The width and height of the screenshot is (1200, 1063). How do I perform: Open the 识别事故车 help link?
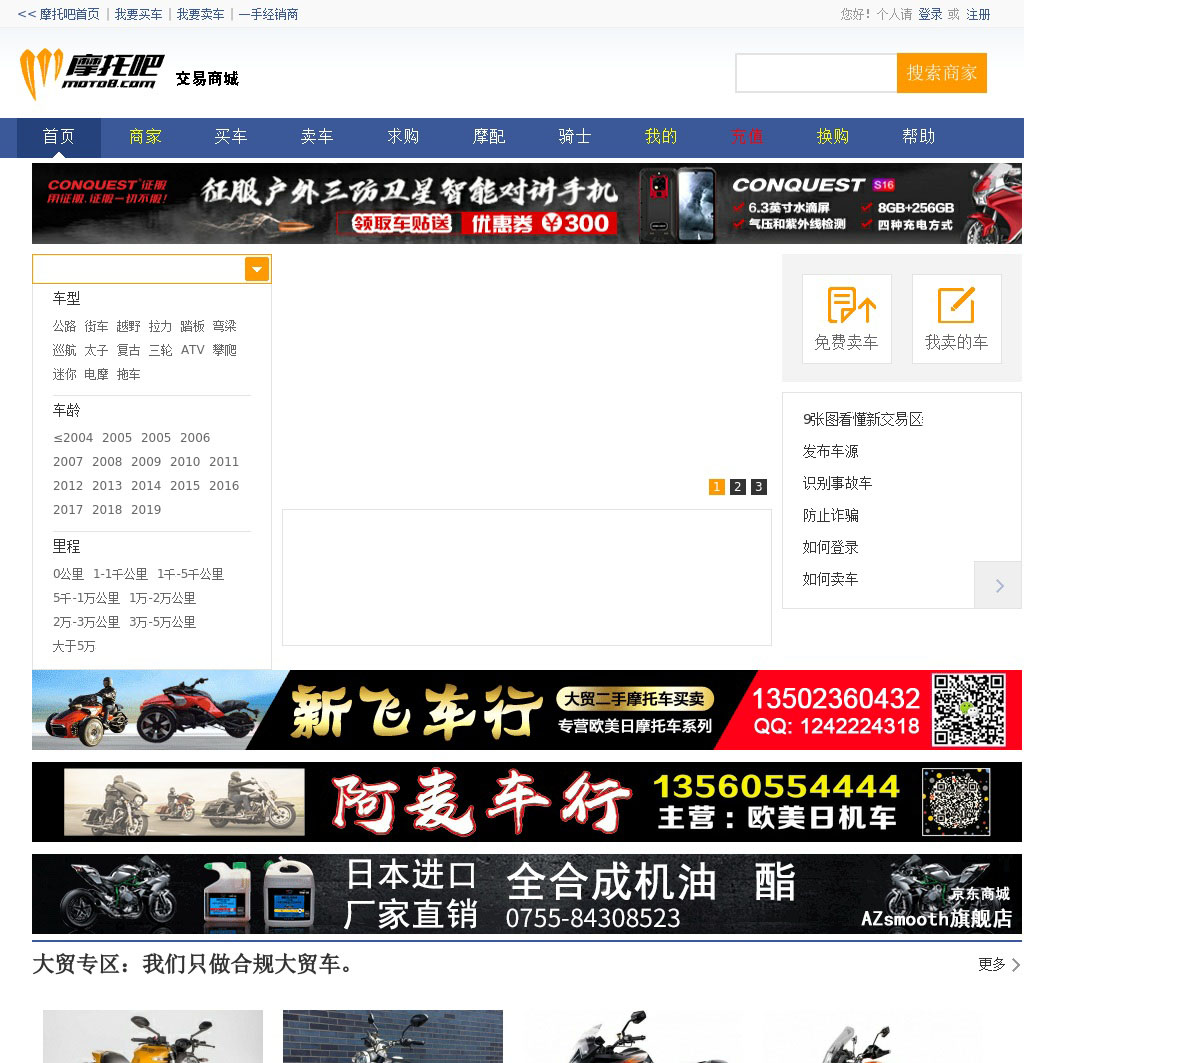(x=838, y=483)
